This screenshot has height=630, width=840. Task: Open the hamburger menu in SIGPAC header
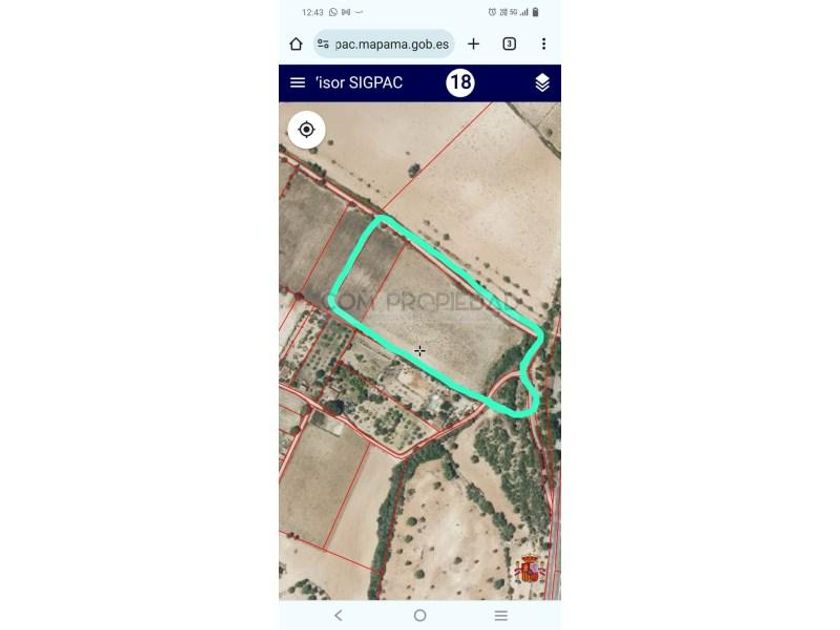click(297, 82)
